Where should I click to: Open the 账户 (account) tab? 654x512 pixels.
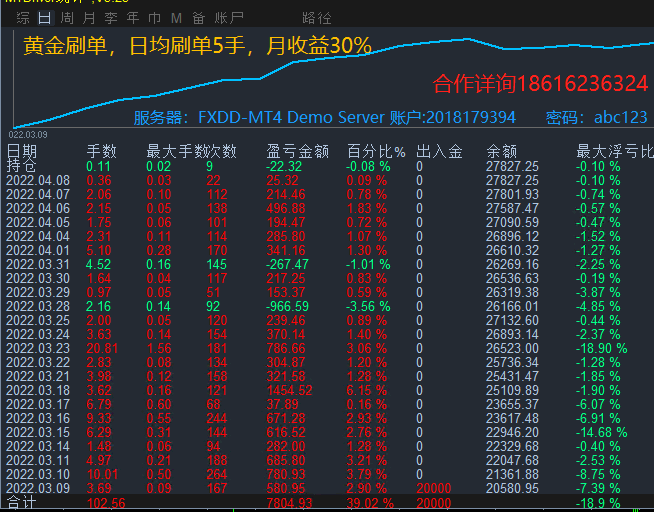[230, 18]
